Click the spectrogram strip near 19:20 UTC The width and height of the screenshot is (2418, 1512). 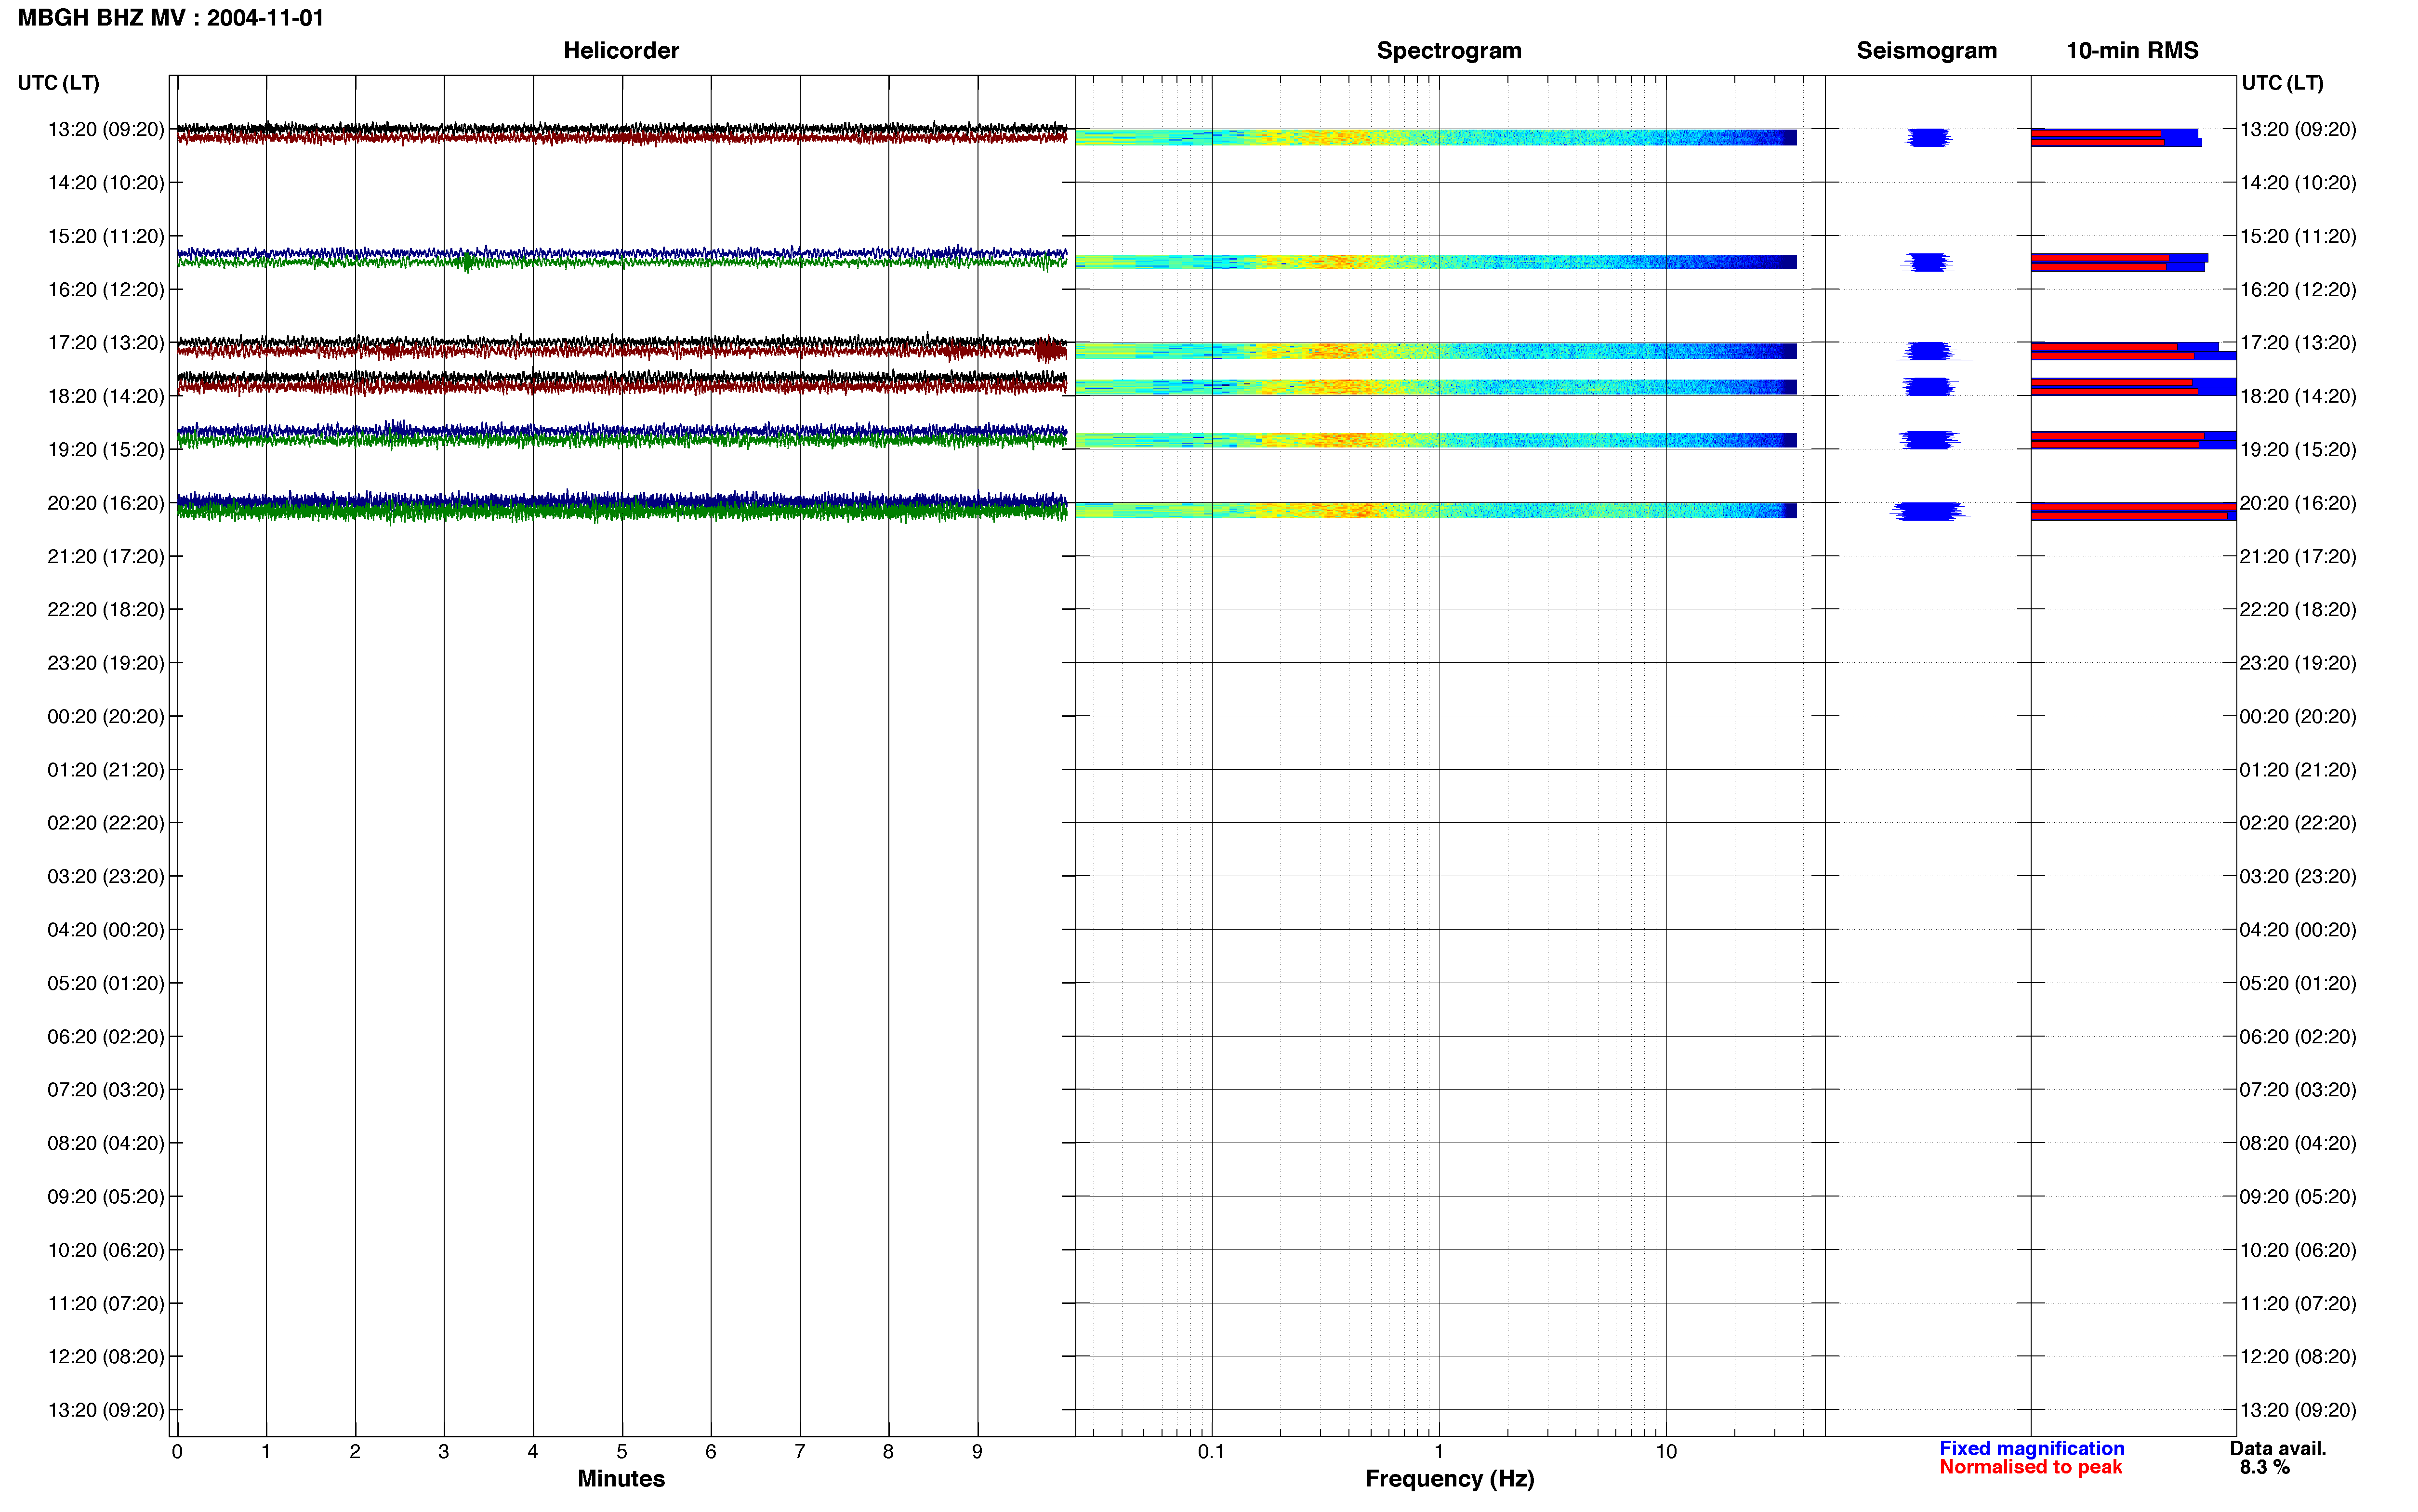tap(1436, 440)
